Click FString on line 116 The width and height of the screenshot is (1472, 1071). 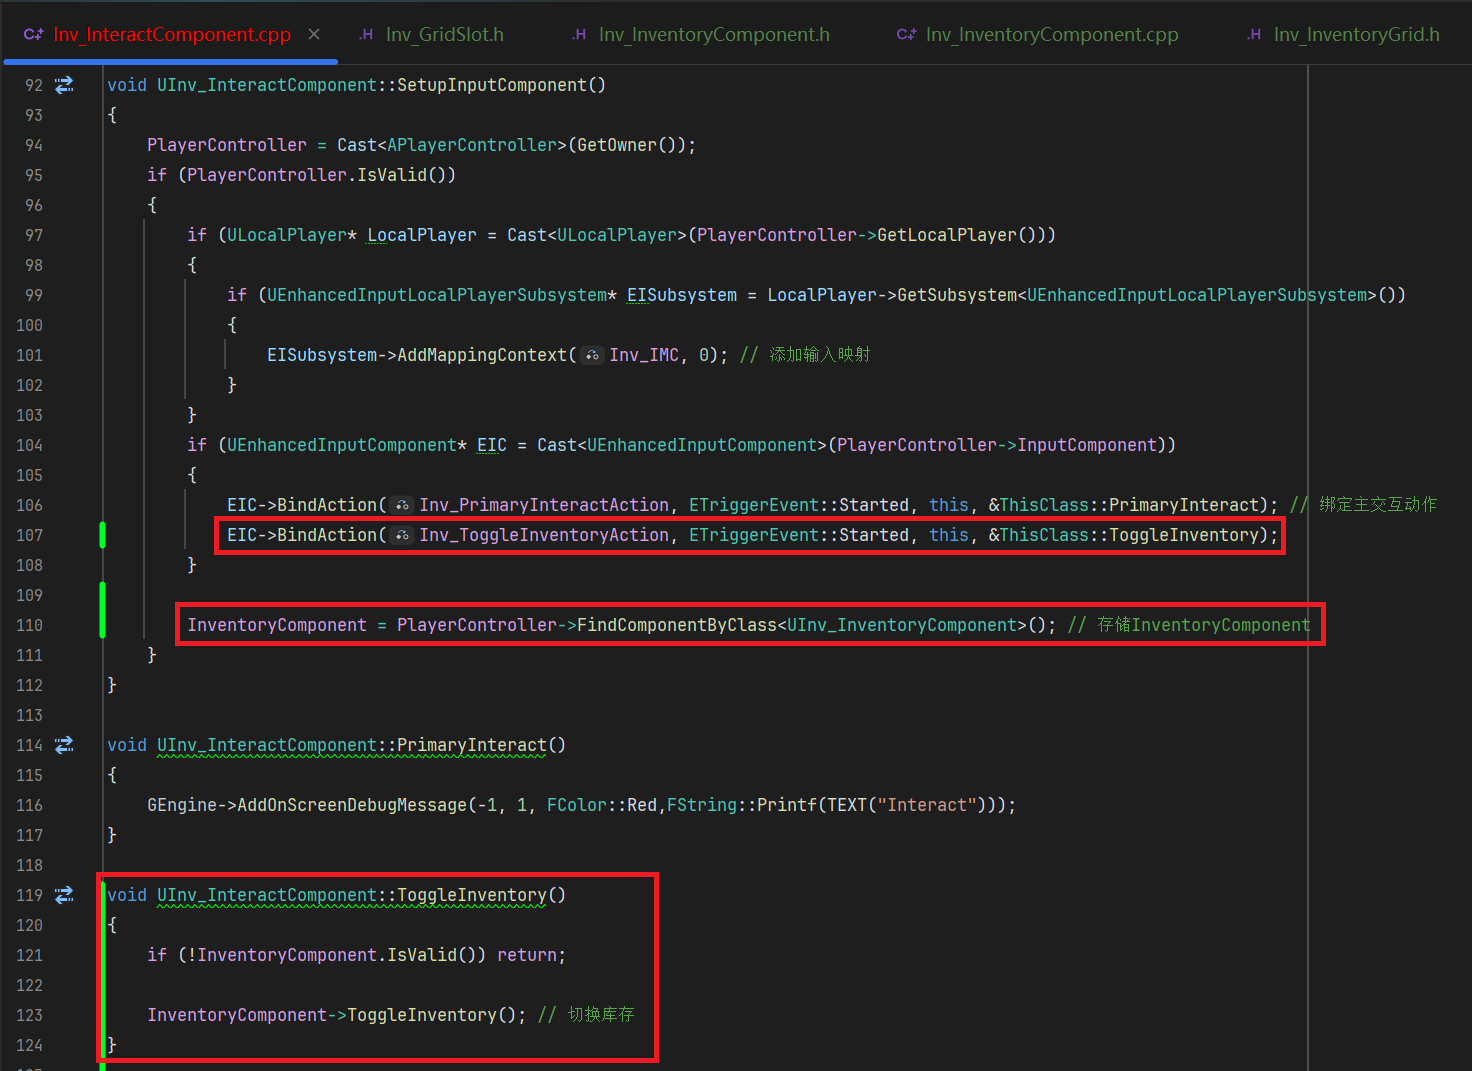tap(702, 805)
